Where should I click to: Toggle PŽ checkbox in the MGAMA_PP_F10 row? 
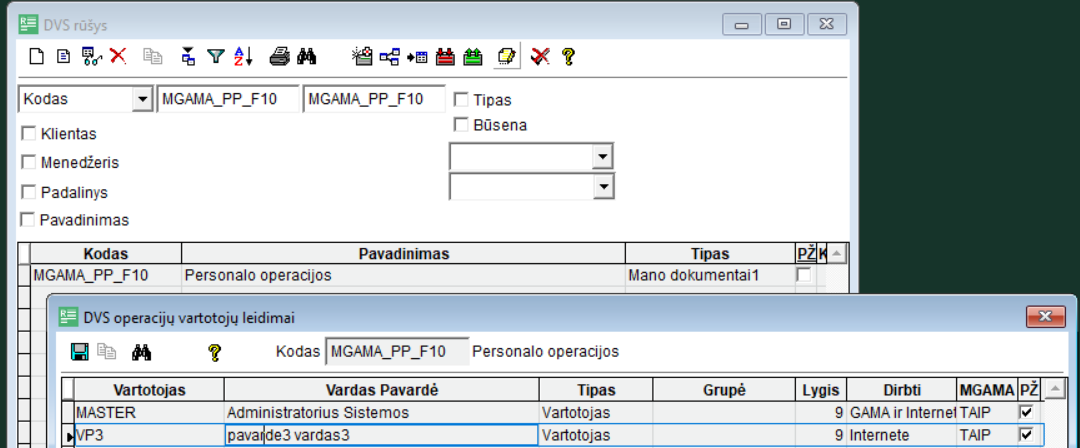(803, 274)
